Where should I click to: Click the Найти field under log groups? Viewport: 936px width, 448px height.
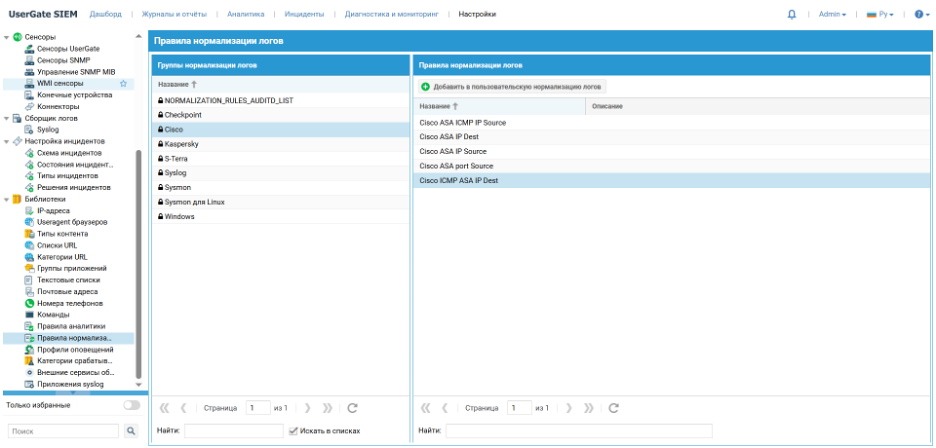coord(234,431)
